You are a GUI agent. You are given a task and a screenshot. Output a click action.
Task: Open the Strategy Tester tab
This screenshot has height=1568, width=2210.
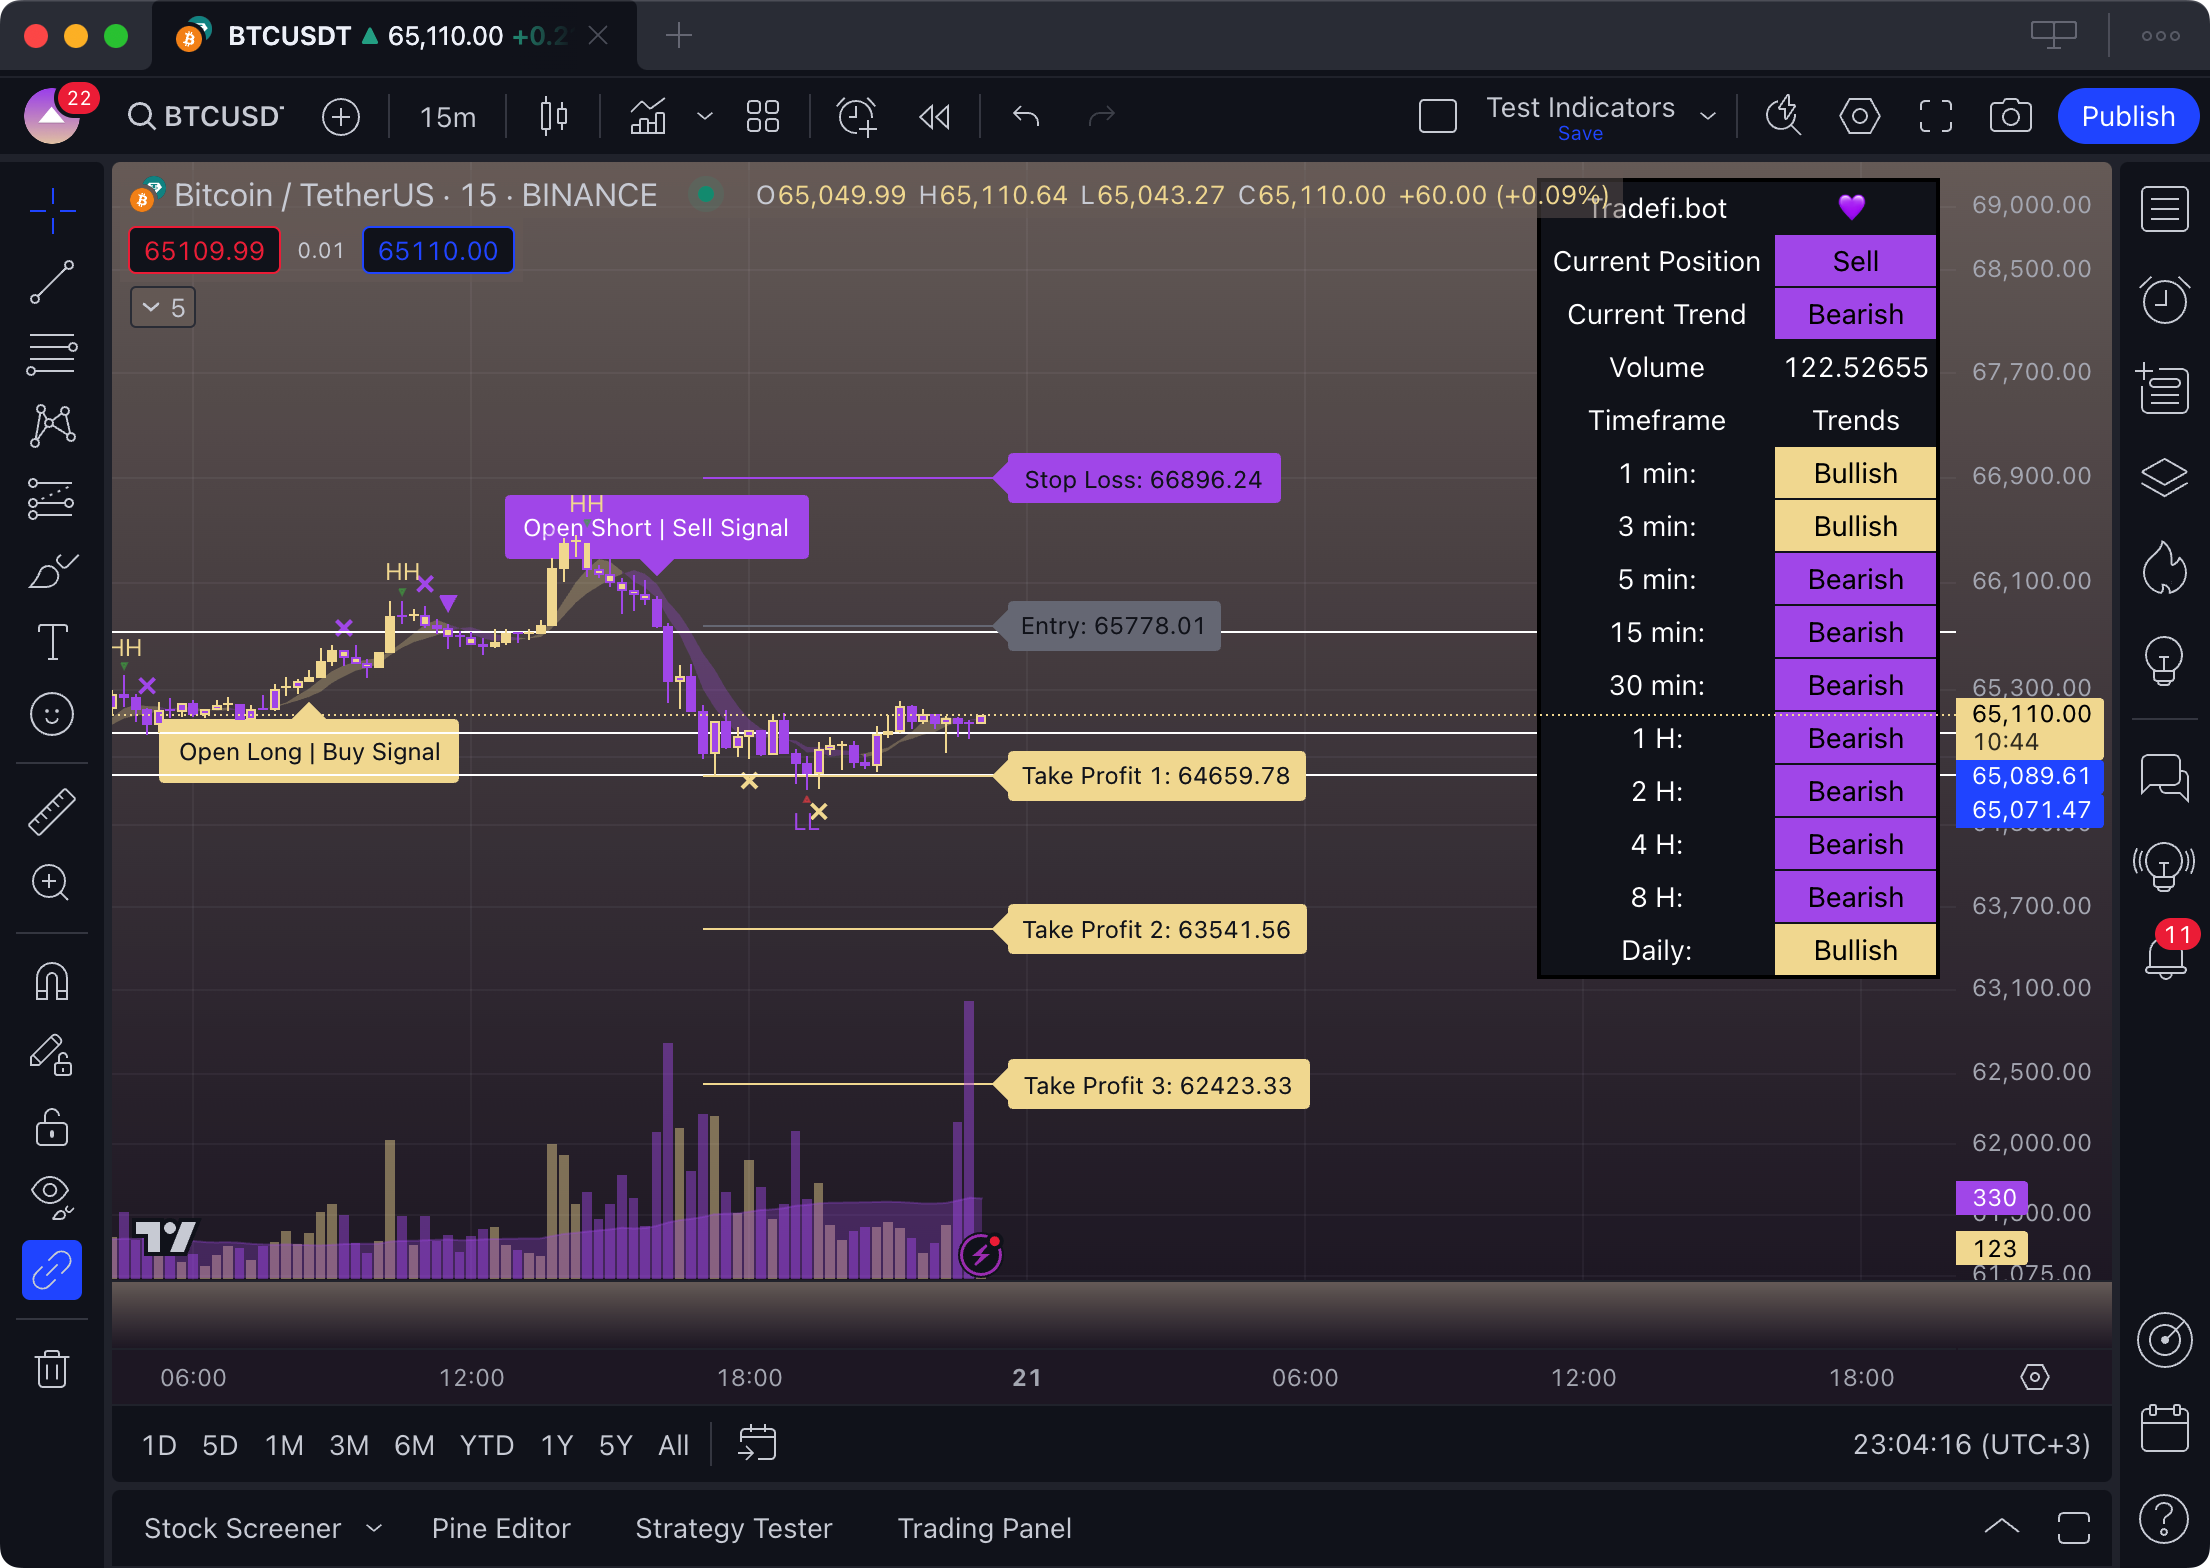(734, 1528)
